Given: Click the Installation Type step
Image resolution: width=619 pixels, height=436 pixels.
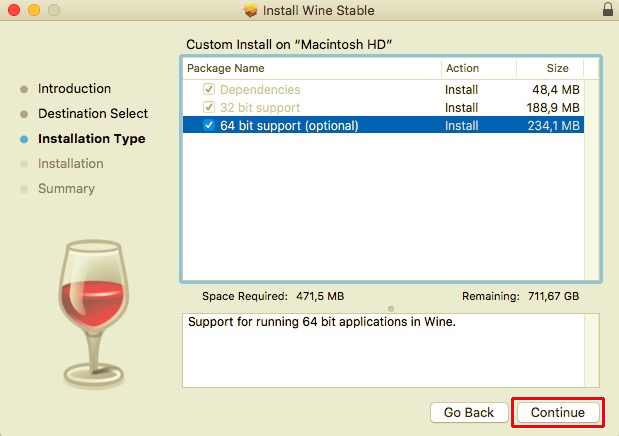Looking at the screenshot, I should point(92,139).
